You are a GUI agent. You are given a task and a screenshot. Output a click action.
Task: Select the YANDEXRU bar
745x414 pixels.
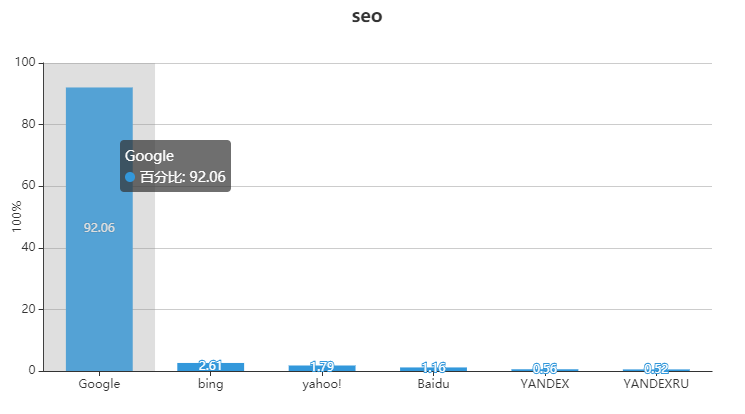[656, 370]
